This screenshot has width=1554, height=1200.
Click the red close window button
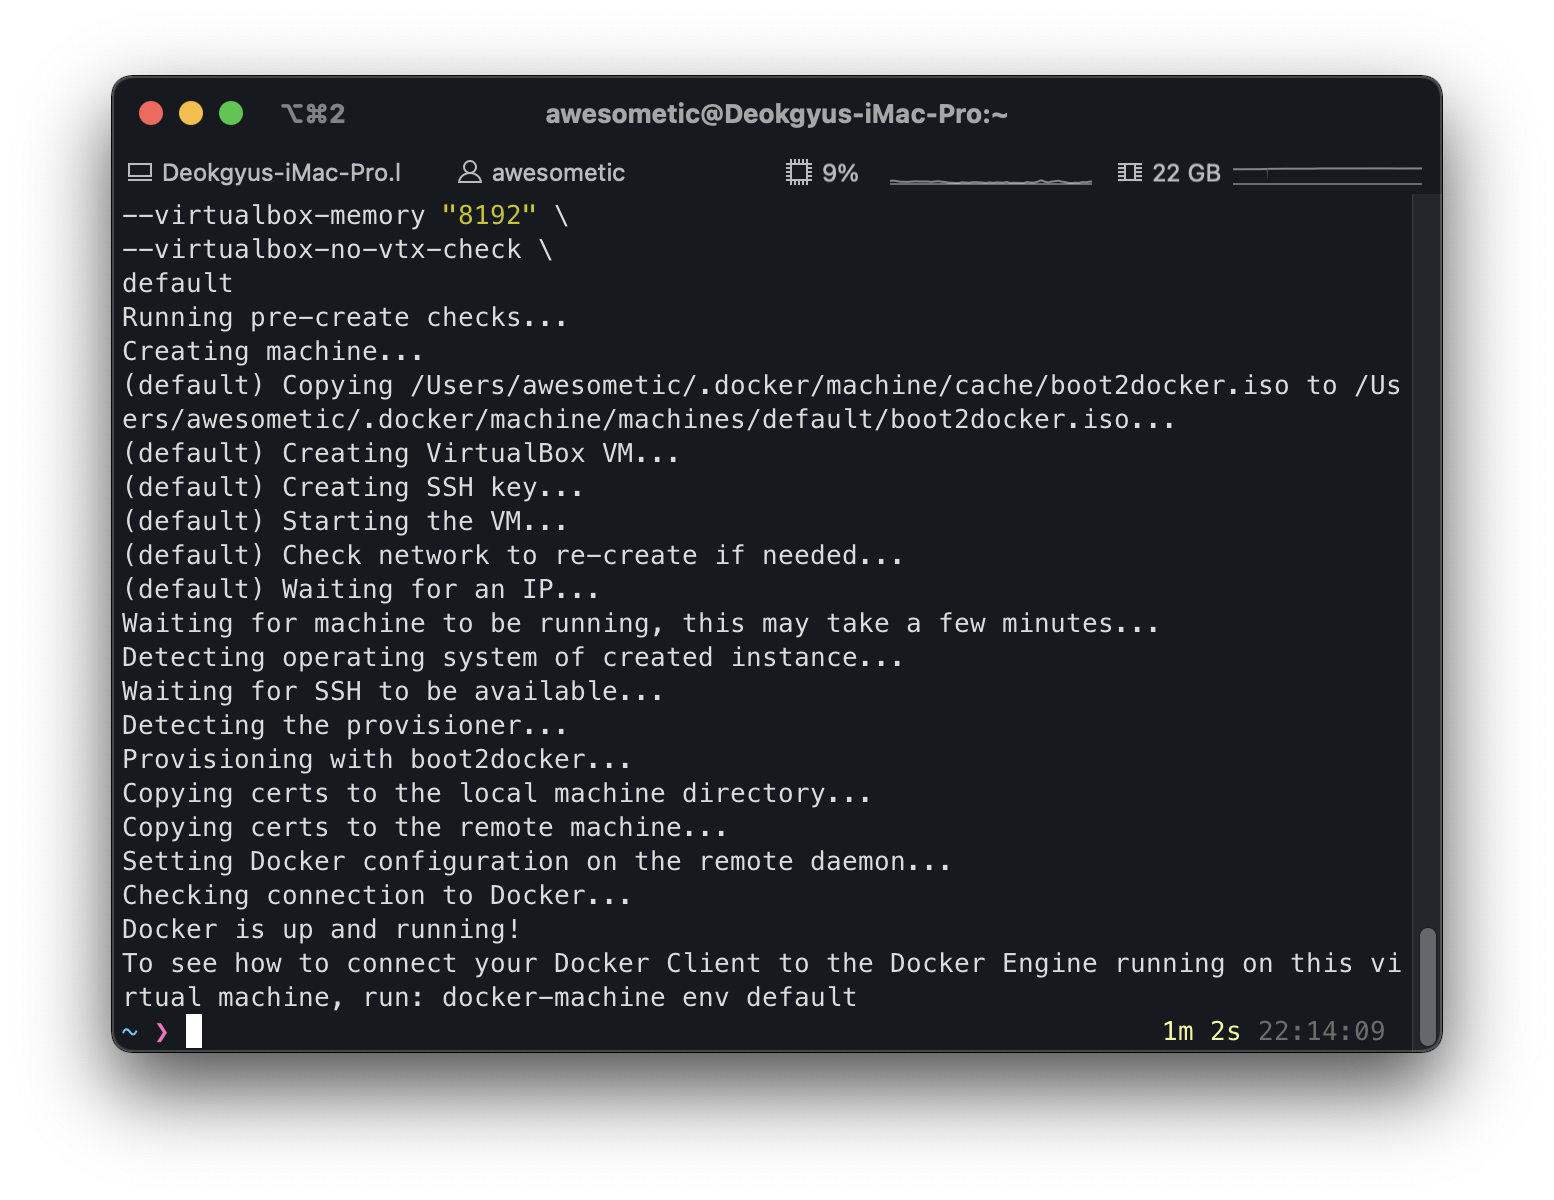click(x=151, y=113)
